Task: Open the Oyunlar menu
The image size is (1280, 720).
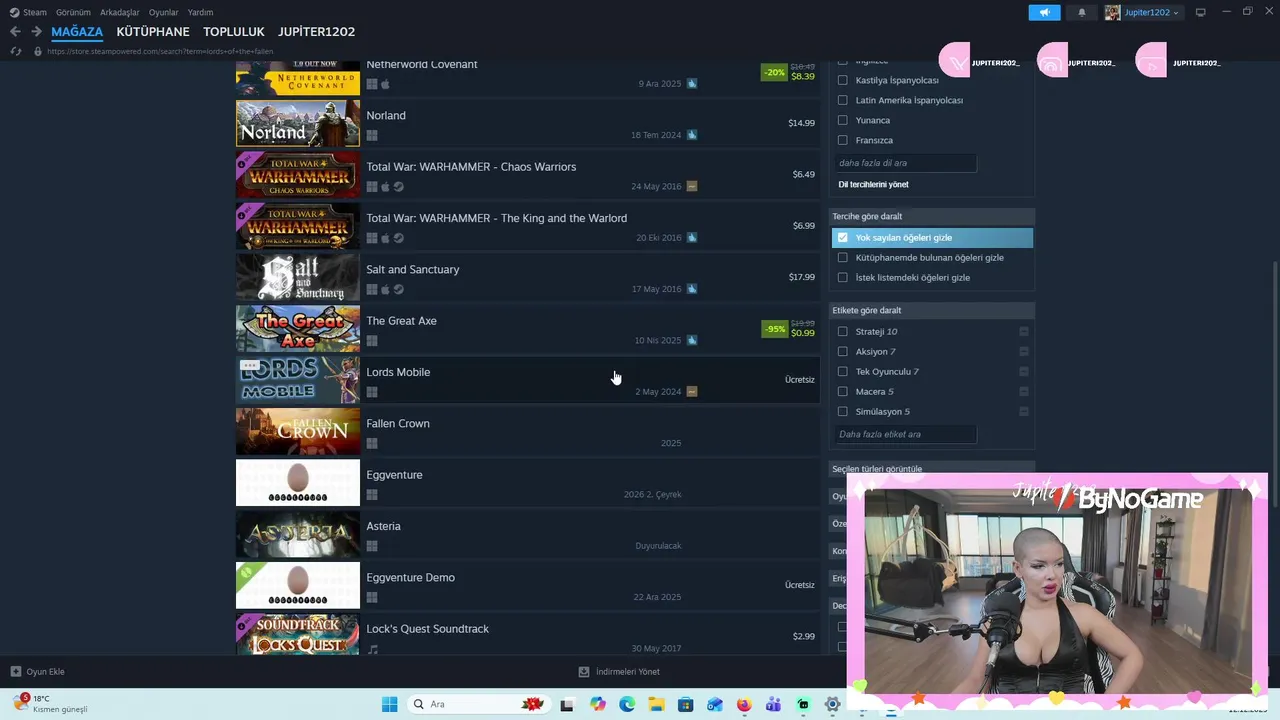Action: click(x=163, y=12)
